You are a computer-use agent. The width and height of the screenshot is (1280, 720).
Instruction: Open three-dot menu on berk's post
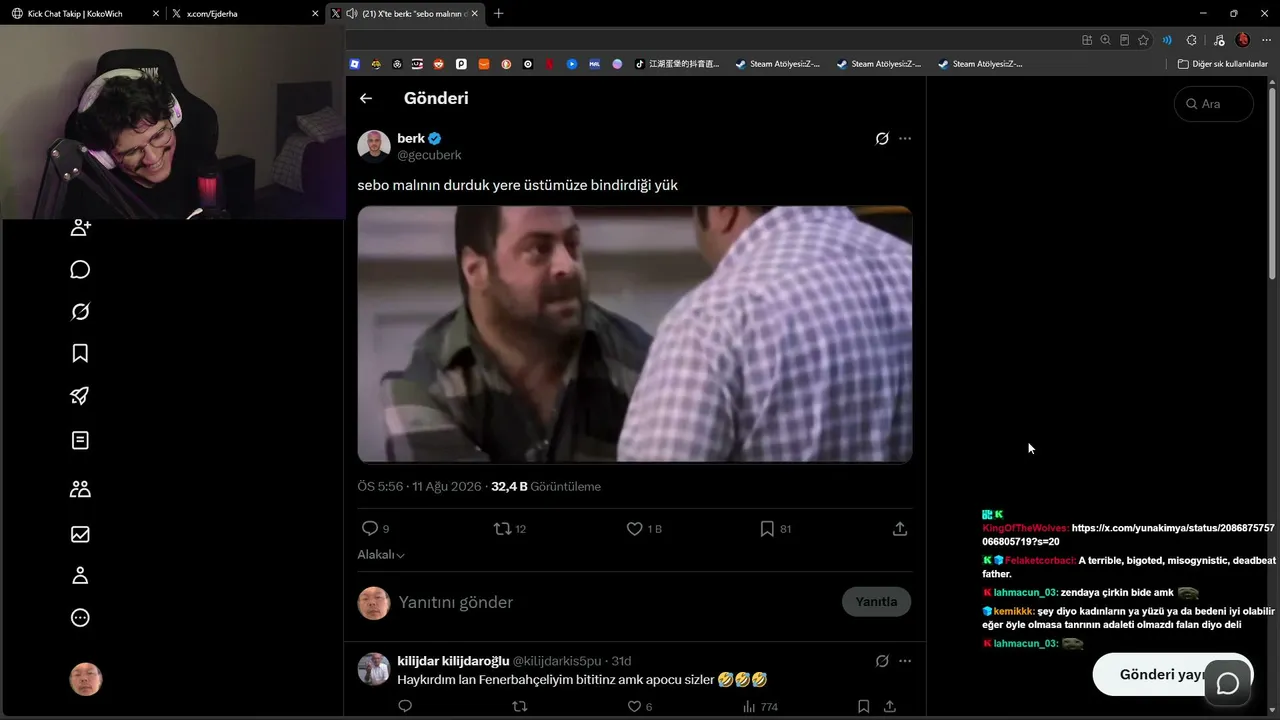click(x=905, y=139)
